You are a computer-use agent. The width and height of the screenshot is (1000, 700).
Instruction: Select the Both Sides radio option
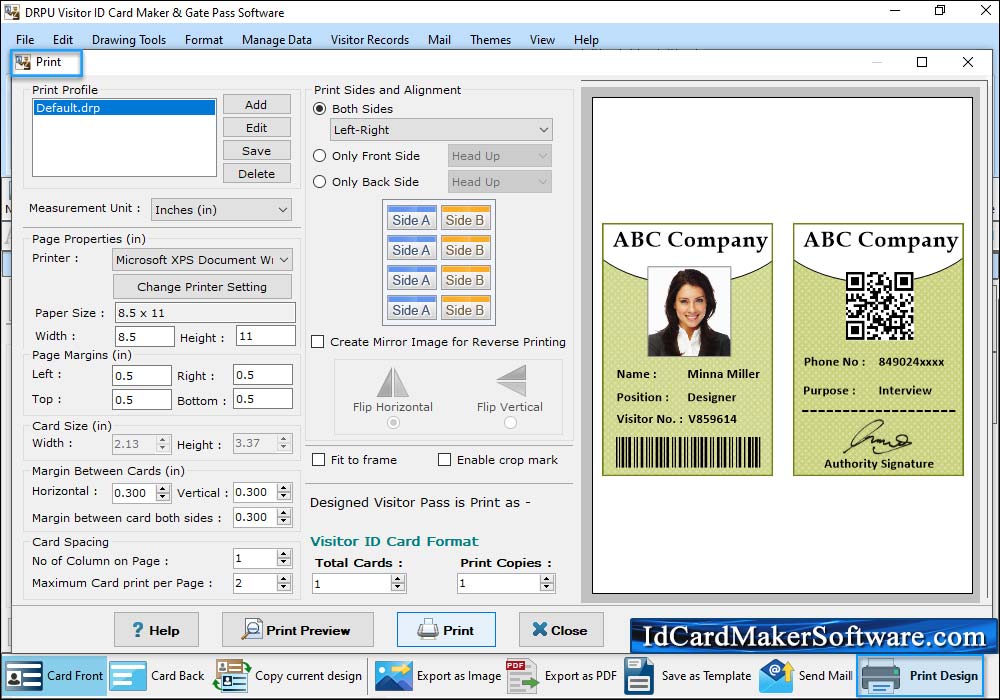click(320, 108)
